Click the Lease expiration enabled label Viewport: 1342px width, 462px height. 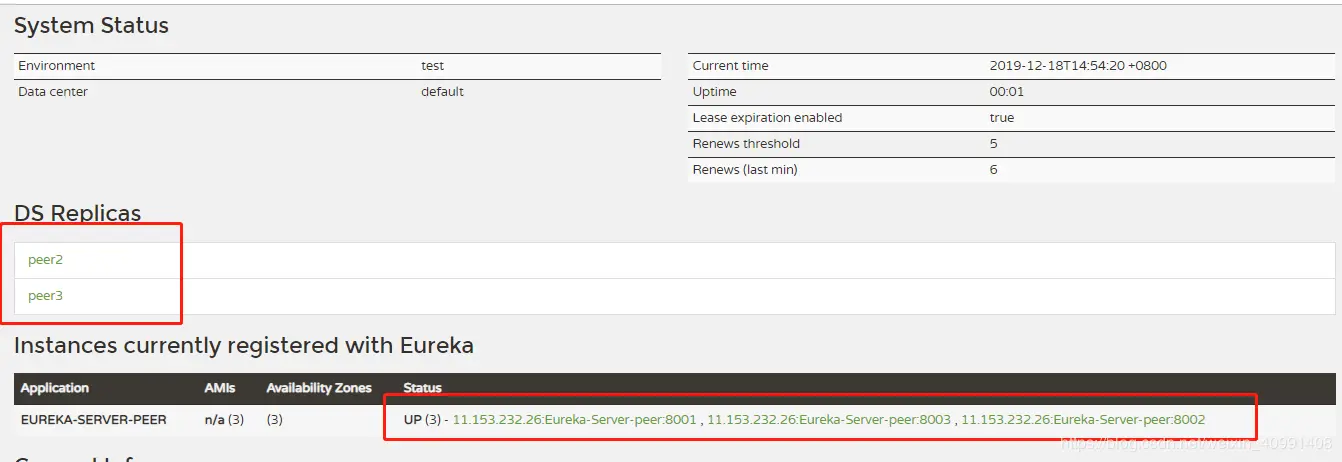768,118
